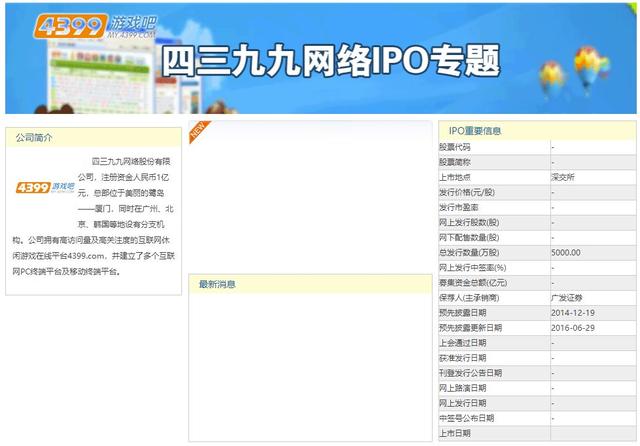Click the 4399 游戏吧 logo in the banner
The image size is (640, 446).
click(x=95, y=27)
